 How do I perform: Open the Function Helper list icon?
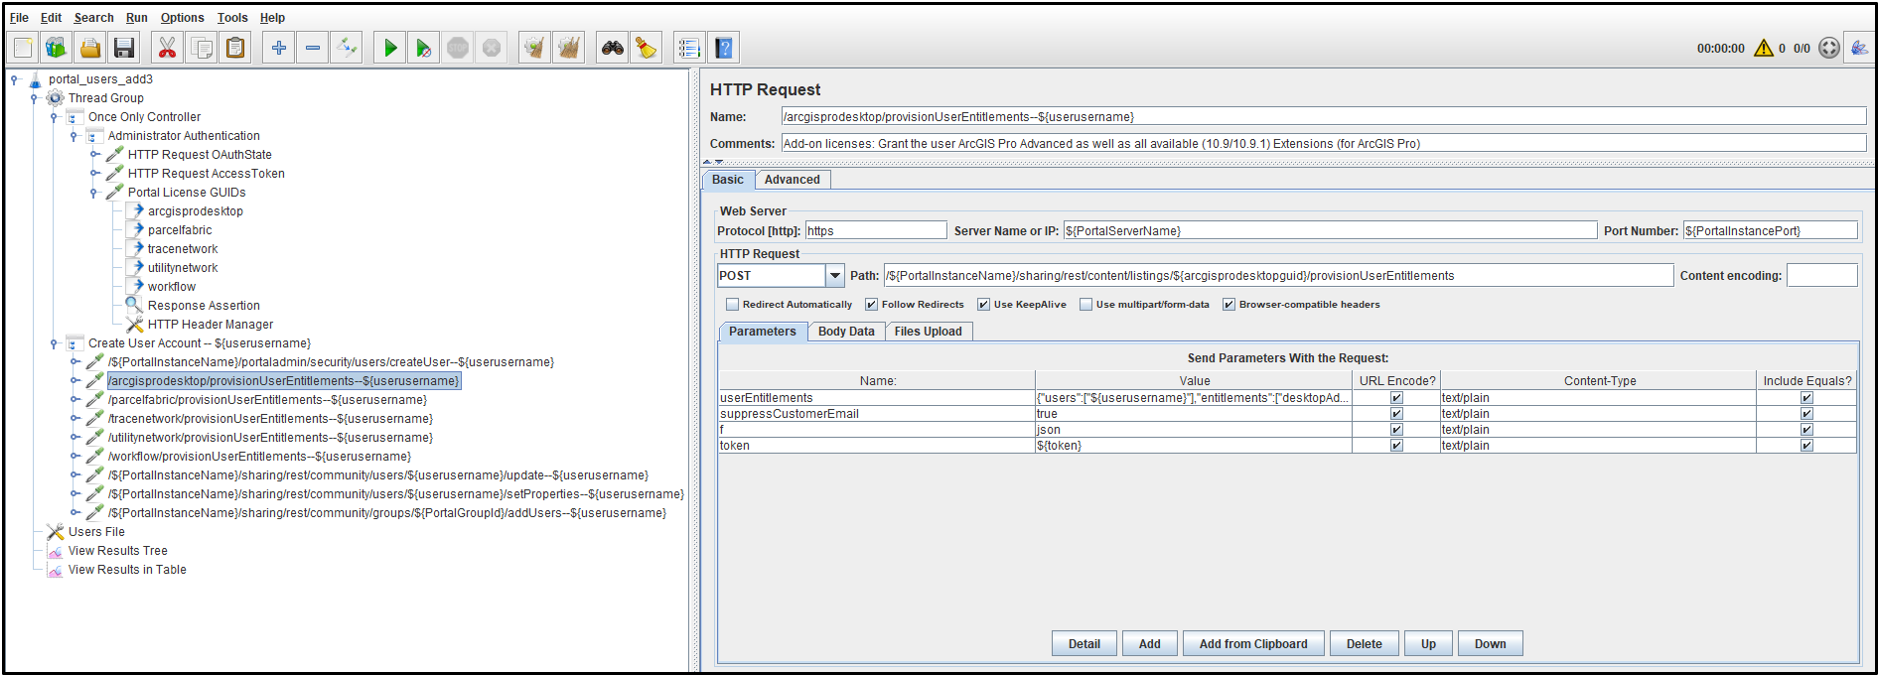[x=689, y=48]
